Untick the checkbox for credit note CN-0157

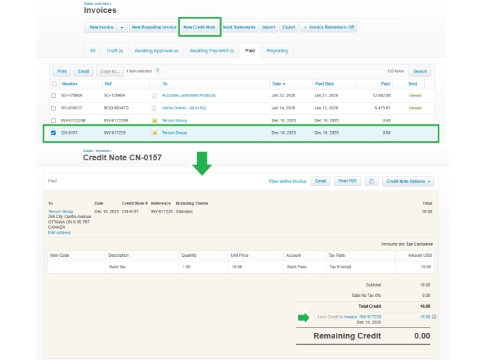point(53,133)
